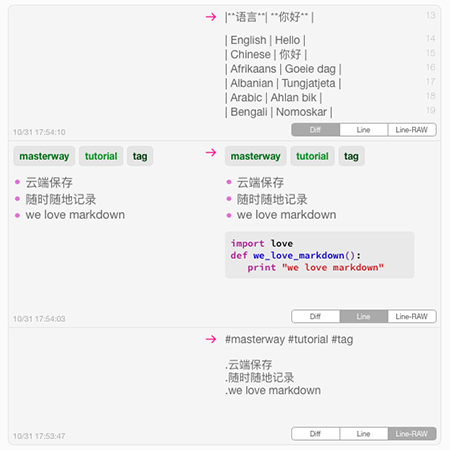Switch 17:54:03 revision to Line-RAW view
This screenshot has width=450, height=450.
point(412,316)
